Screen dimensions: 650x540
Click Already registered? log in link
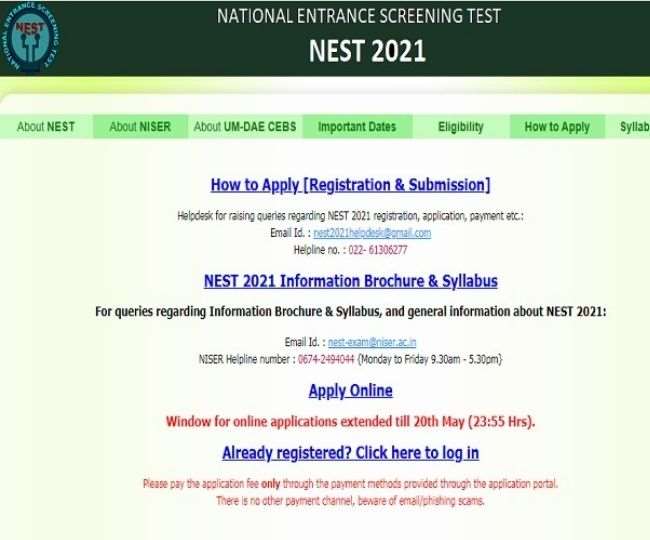(351, 453)
